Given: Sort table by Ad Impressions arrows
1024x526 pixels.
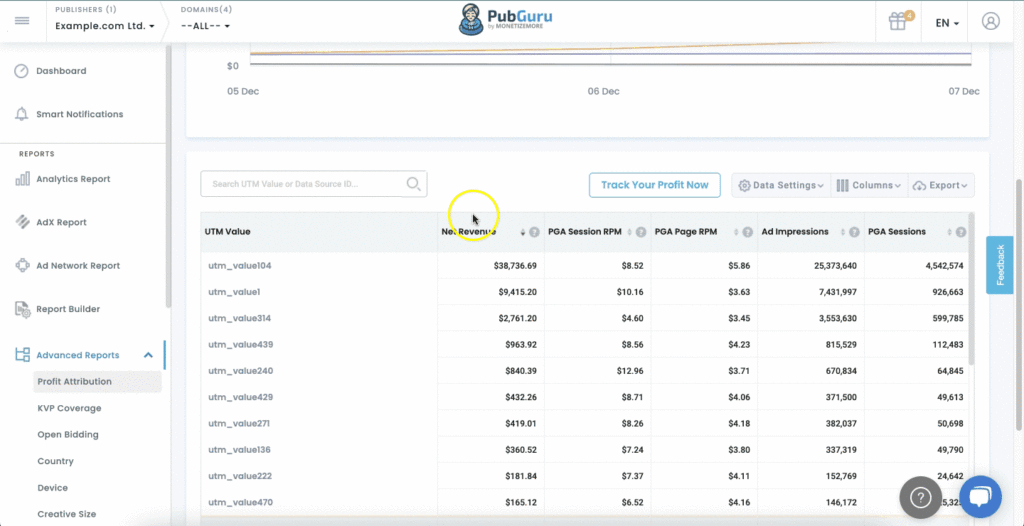Looking at the screenshot, I should pyautogui.click(x=840, y=232).
